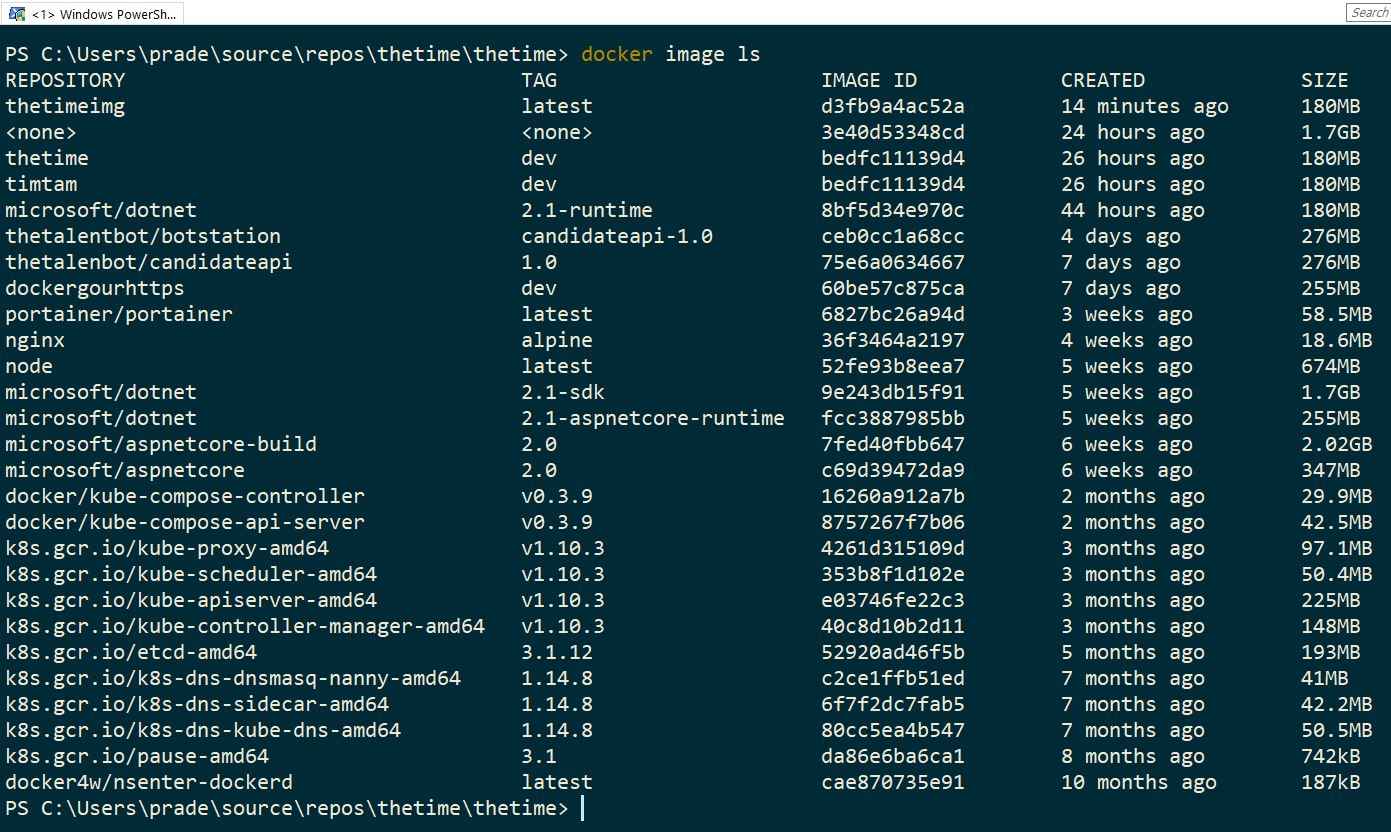Click the '8 months ago' created value

1133,756
